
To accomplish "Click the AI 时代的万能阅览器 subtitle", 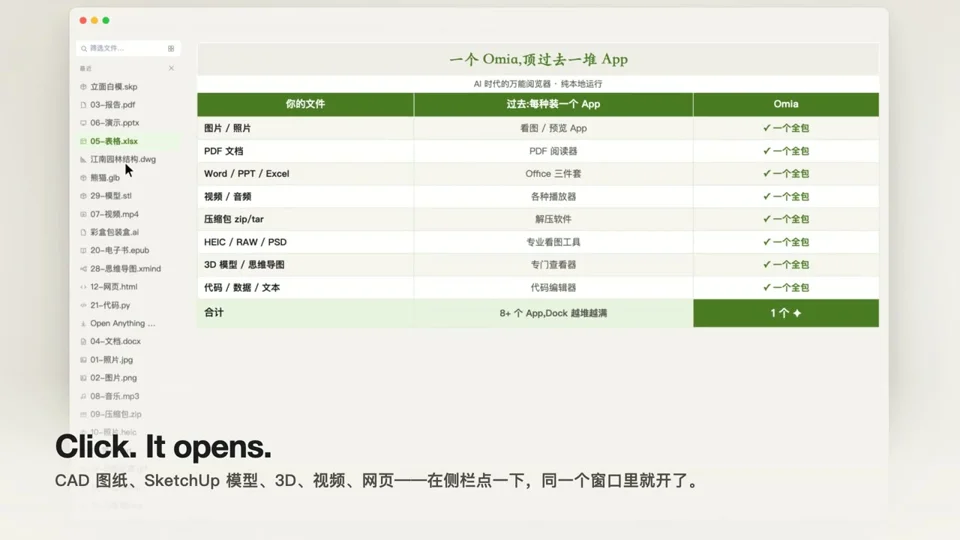I will pyautogui.click(x=538, y=84).
